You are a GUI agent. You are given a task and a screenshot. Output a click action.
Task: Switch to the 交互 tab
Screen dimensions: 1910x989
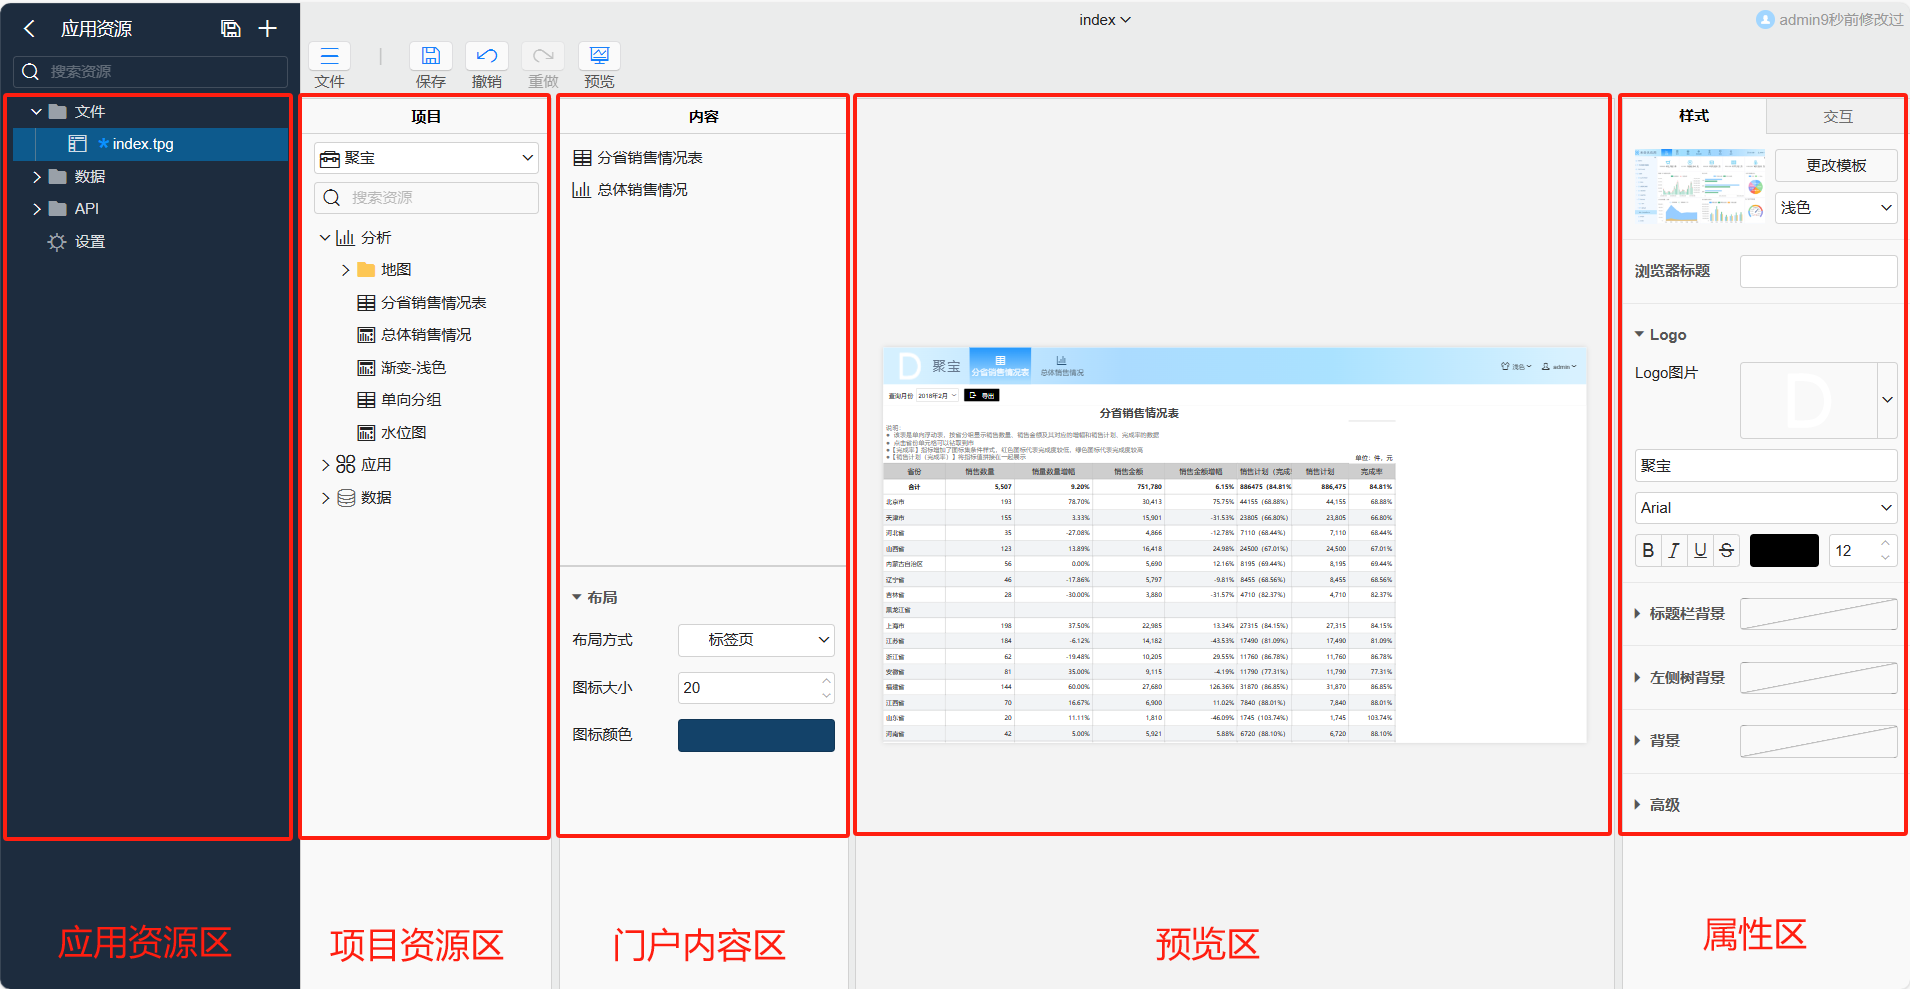pos(1837,116)
